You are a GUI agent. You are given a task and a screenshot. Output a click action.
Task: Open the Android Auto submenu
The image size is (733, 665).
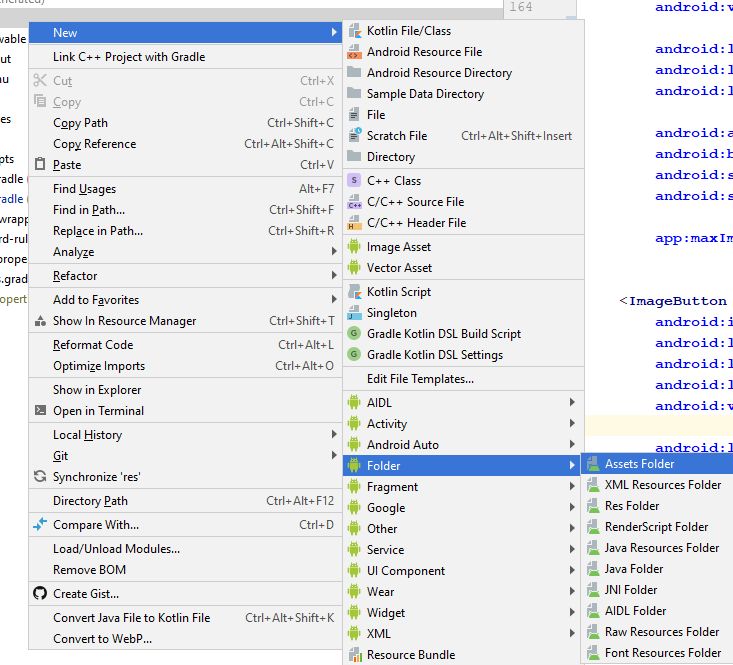coord(464,444)
